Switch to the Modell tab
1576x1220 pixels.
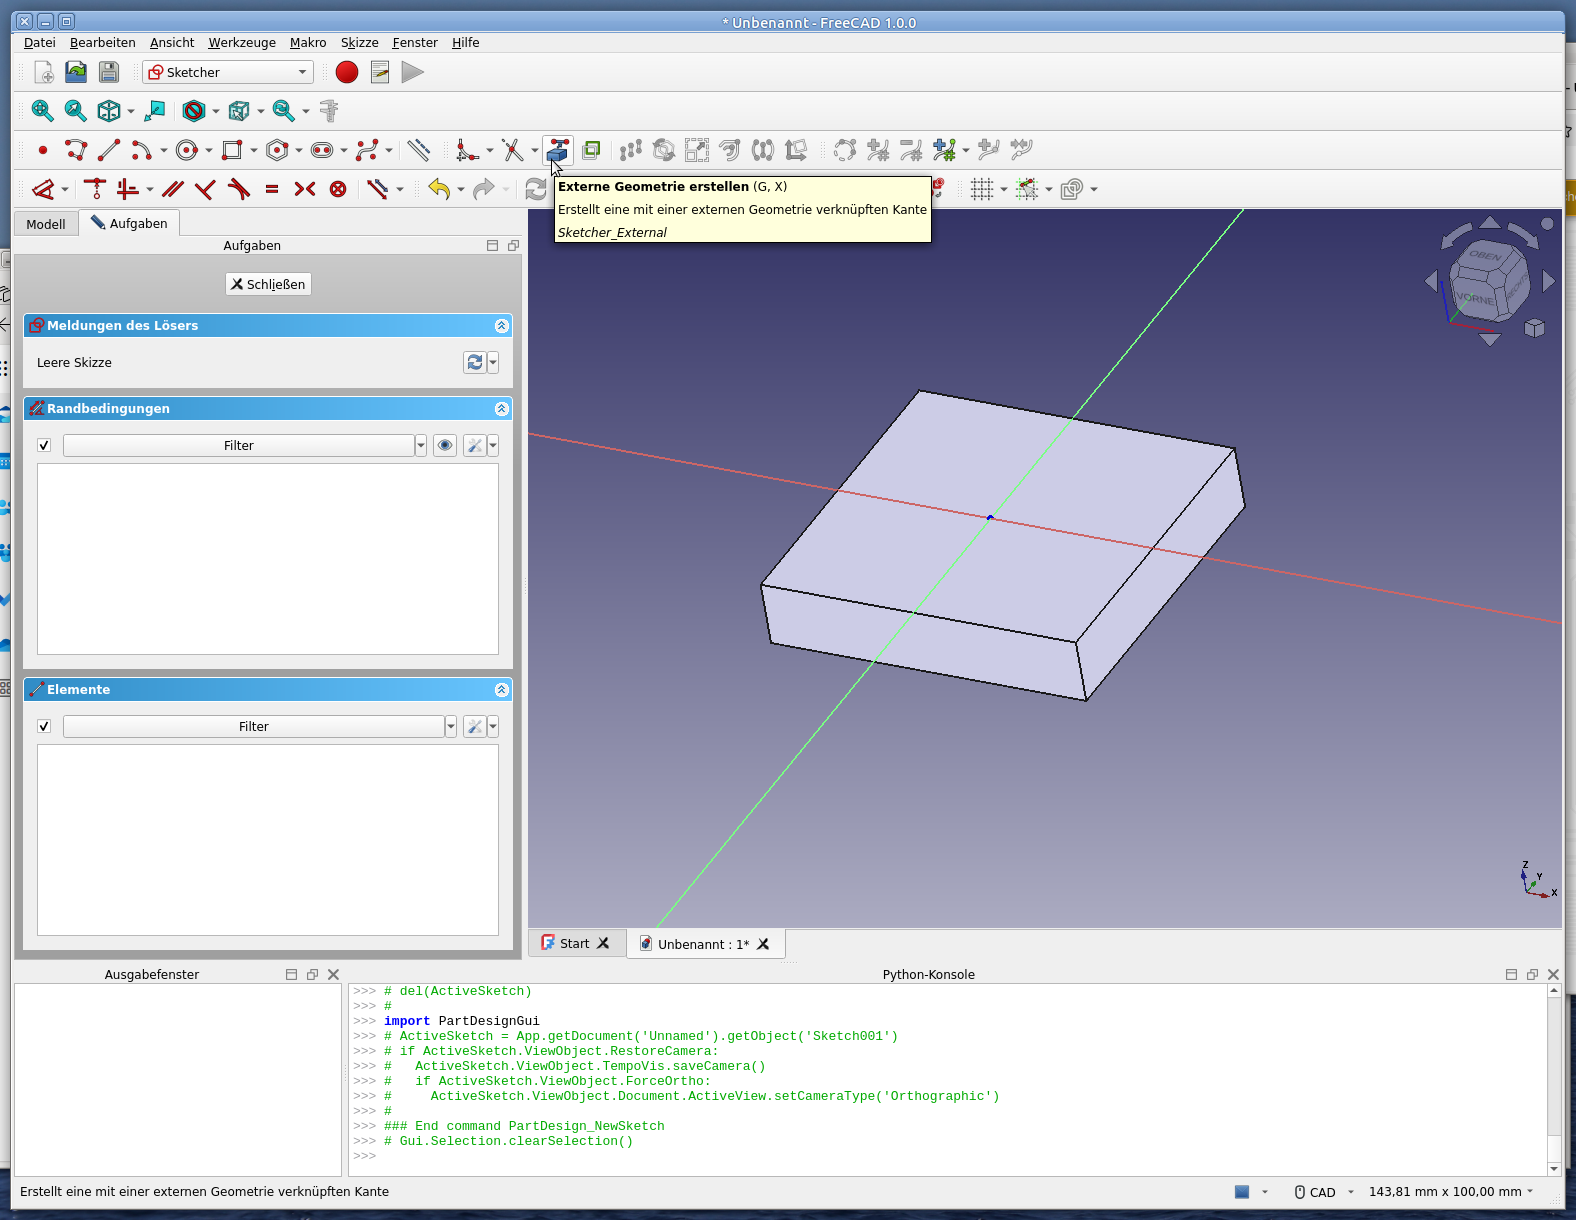(46, 224)
